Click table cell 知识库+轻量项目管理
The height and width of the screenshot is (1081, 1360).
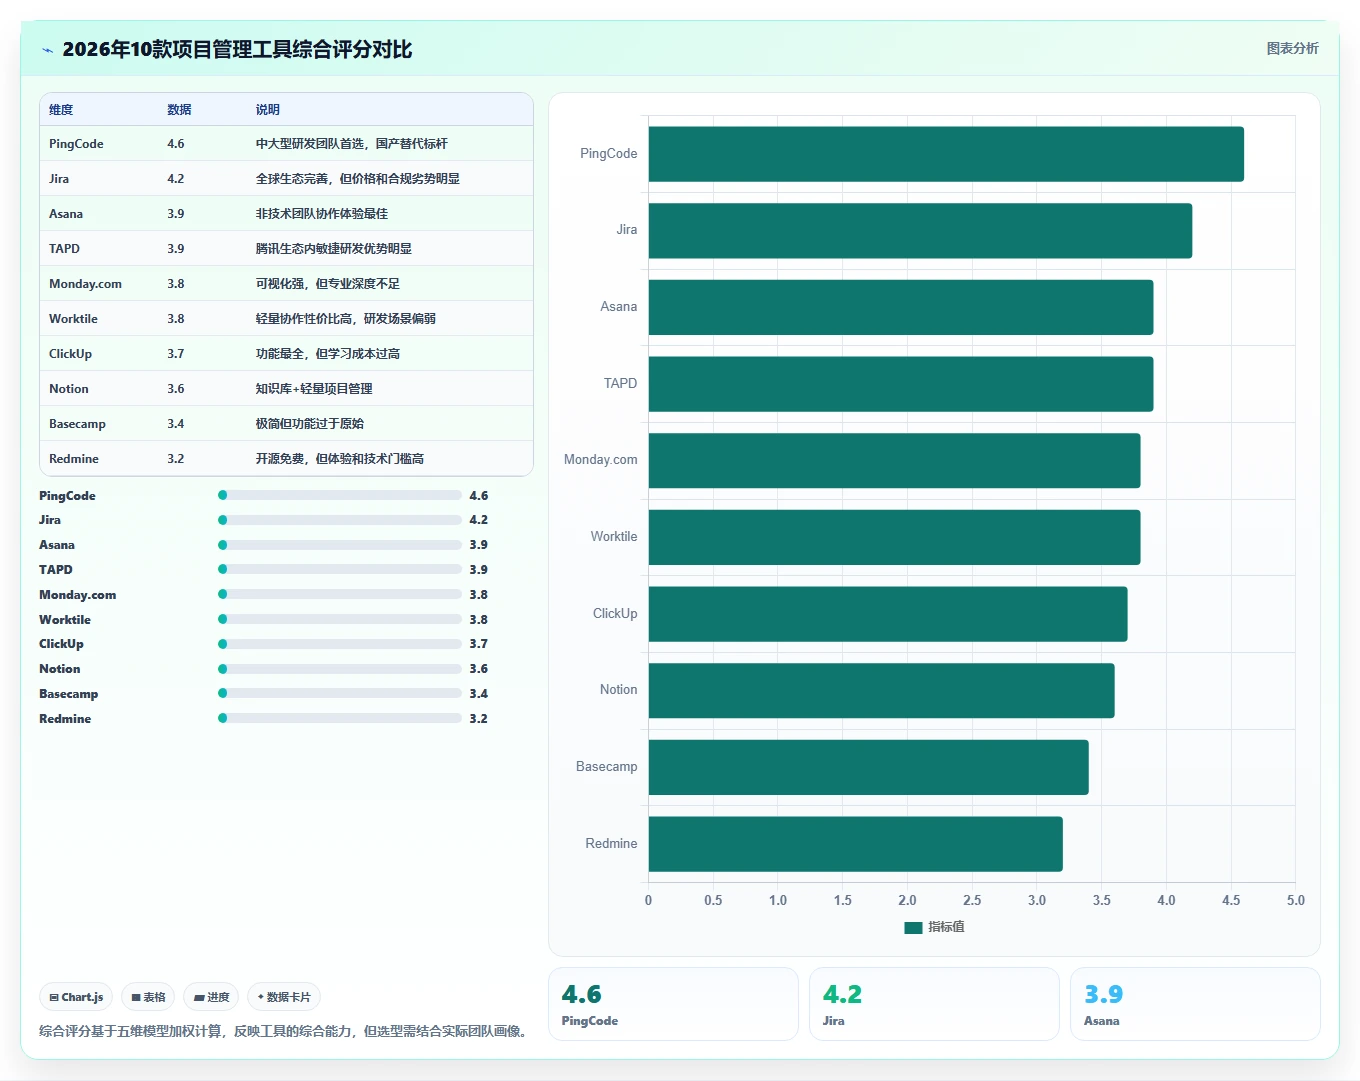pos(313,389)
